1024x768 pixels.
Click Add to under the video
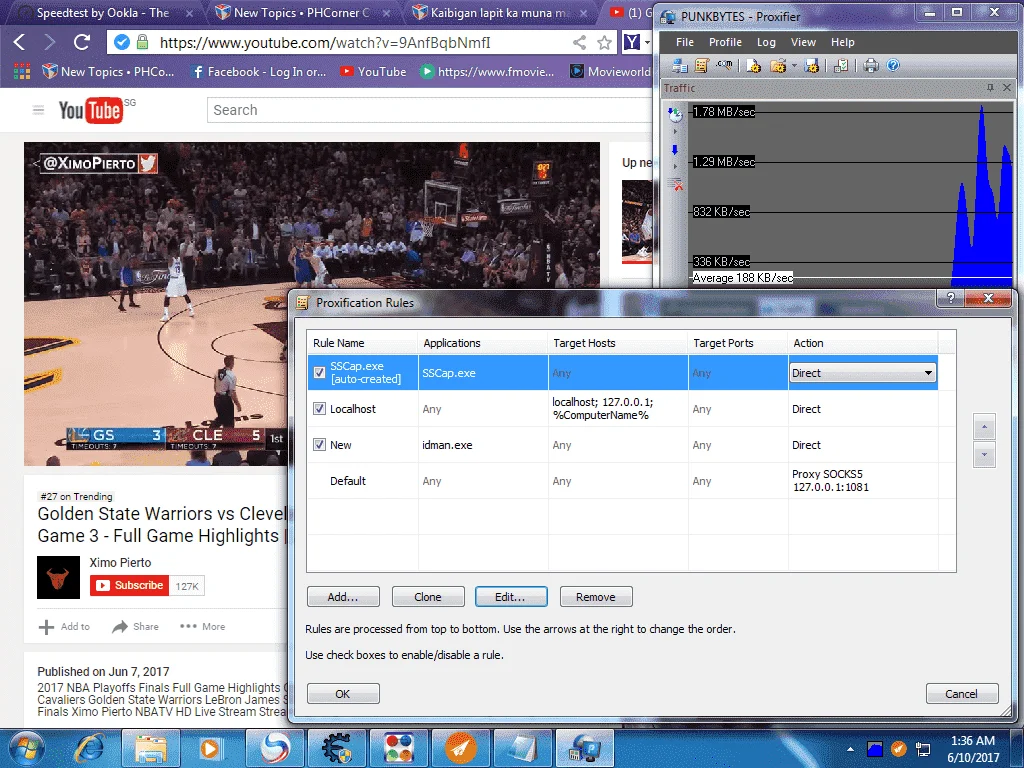pyautogui.click(x=65, y=626)
